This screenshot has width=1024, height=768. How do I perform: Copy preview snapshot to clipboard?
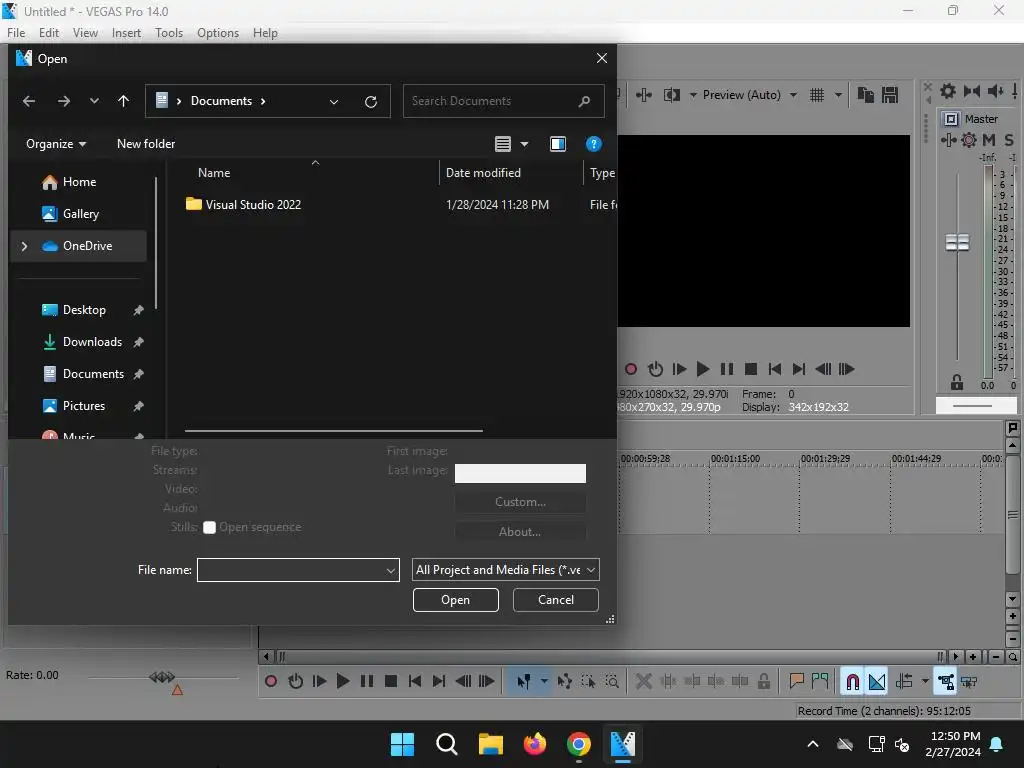click(x=865, y=95)
